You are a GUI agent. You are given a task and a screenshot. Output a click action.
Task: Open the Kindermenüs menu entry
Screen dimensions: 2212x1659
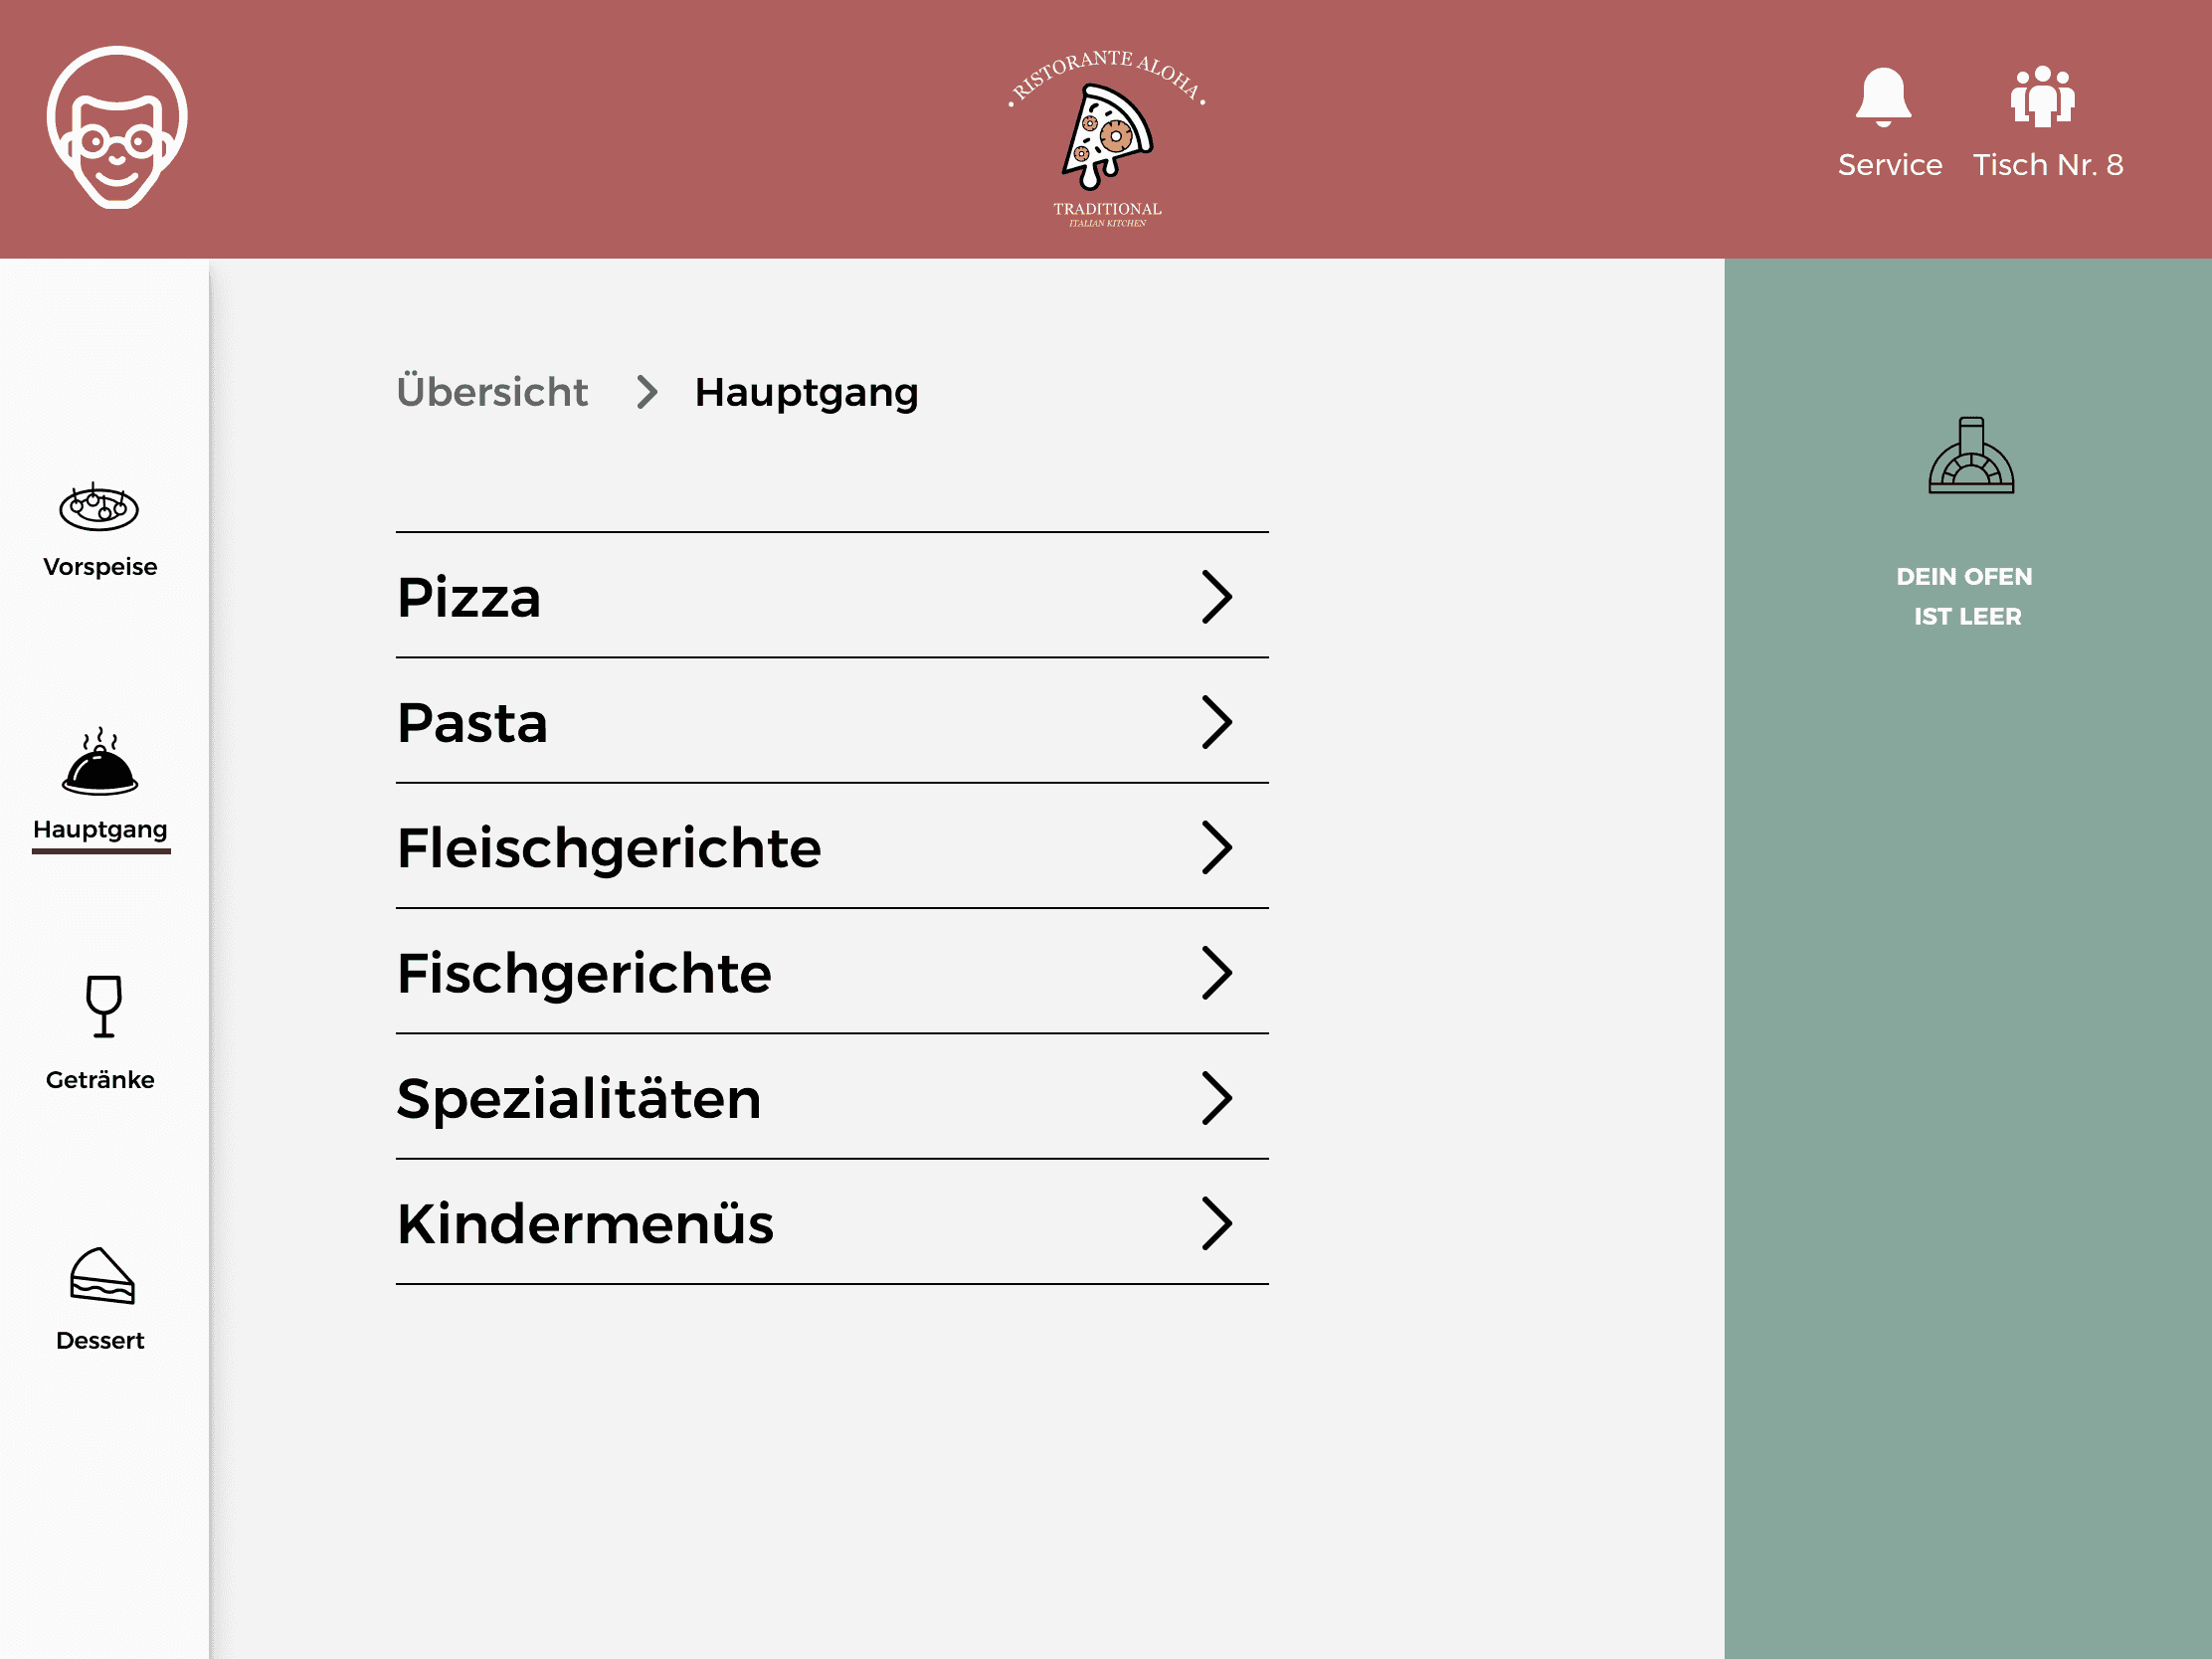click(x=585, y=1223)
